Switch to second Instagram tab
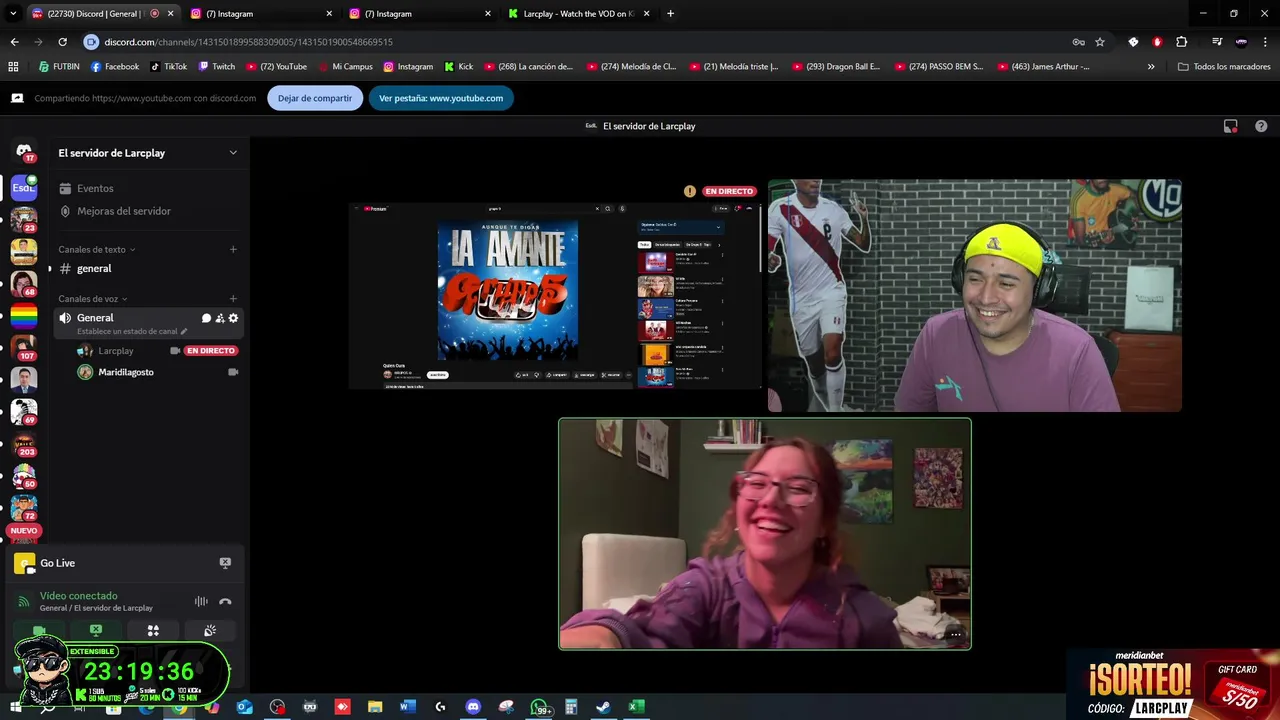 tap(419, 14)
